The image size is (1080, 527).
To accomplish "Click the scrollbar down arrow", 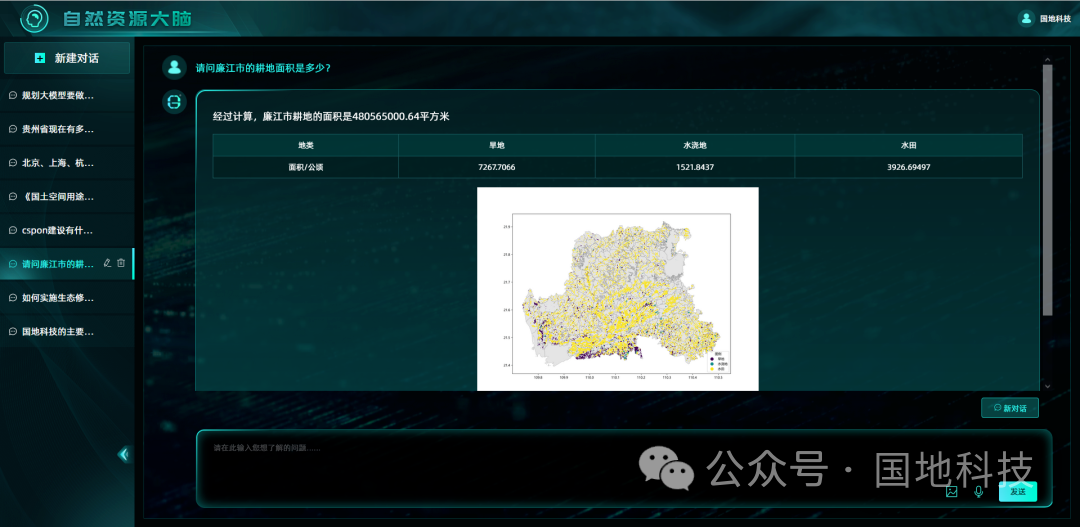I will tap(1048, 386).
